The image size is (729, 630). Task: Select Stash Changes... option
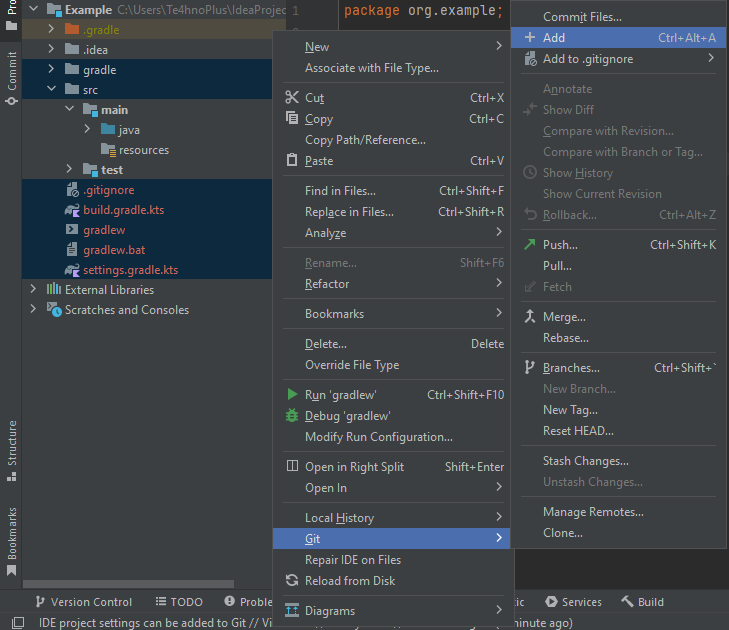click(585, 461)
